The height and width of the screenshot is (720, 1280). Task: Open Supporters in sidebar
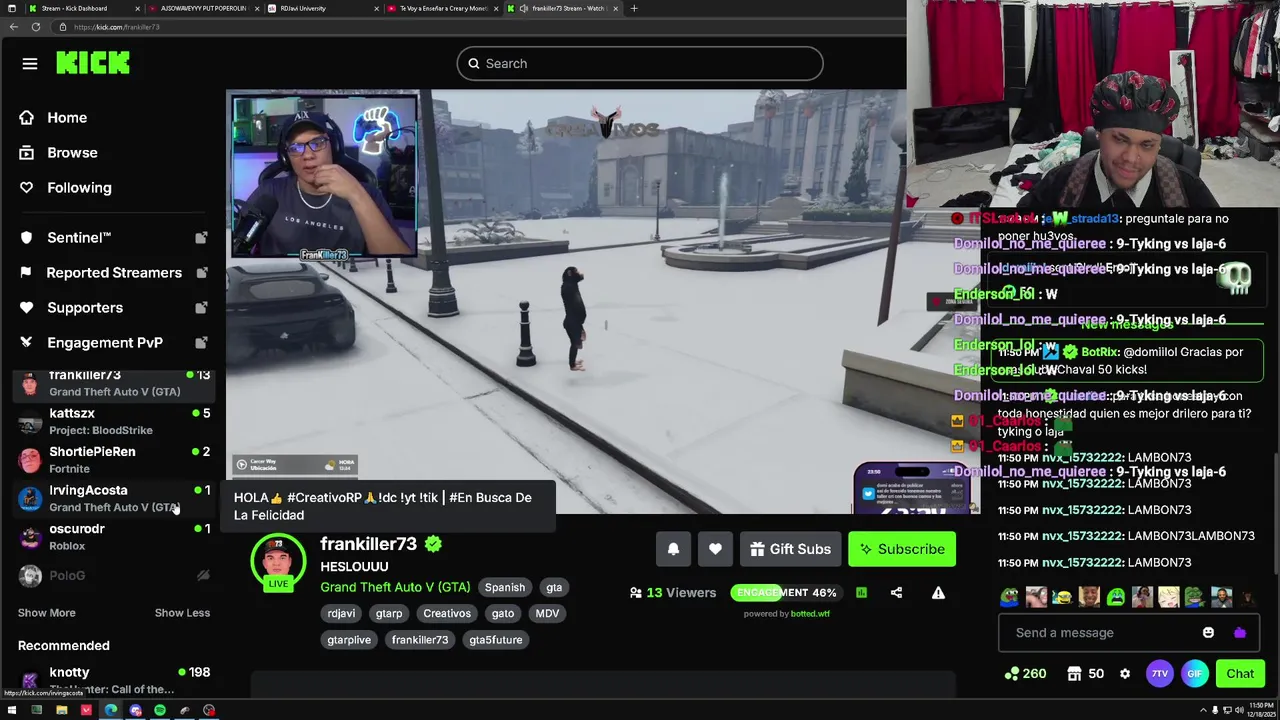tap(85, 308)
